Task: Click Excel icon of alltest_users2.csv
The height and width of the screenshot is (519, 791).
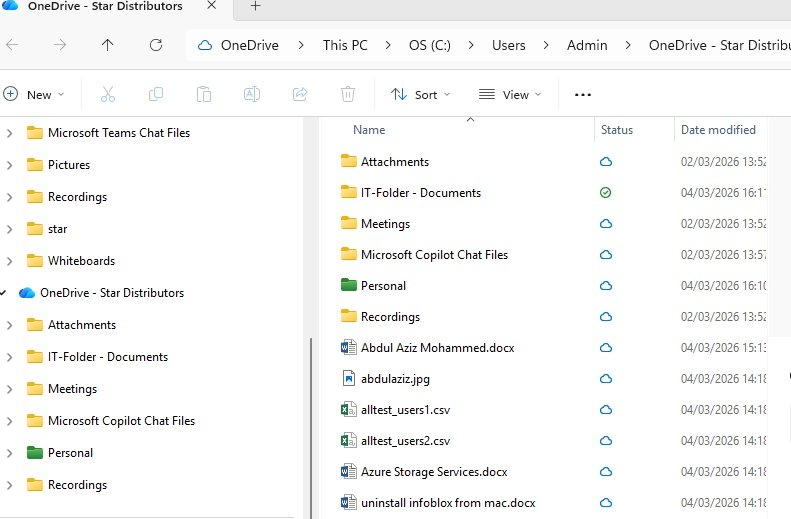Action: coord(349,440)
